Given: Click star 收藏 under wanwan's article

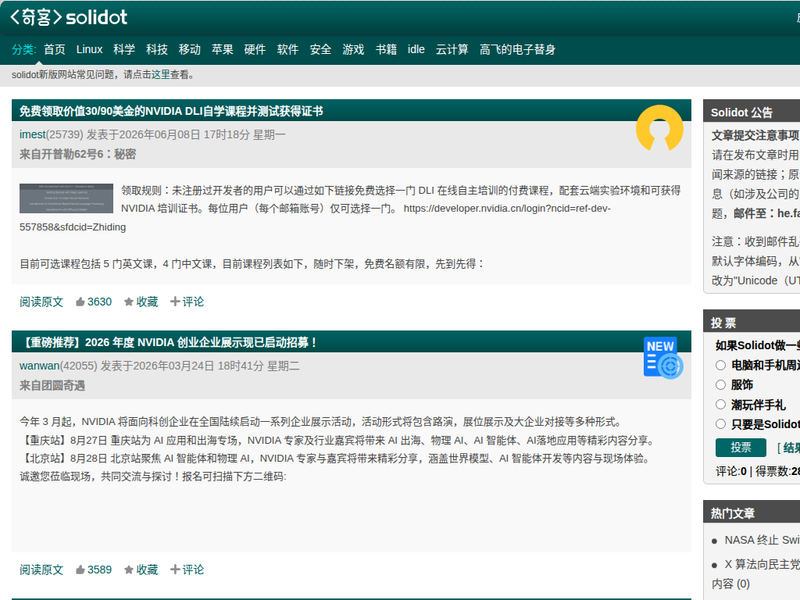Looking at the screenshot, I should pos(141,570).
